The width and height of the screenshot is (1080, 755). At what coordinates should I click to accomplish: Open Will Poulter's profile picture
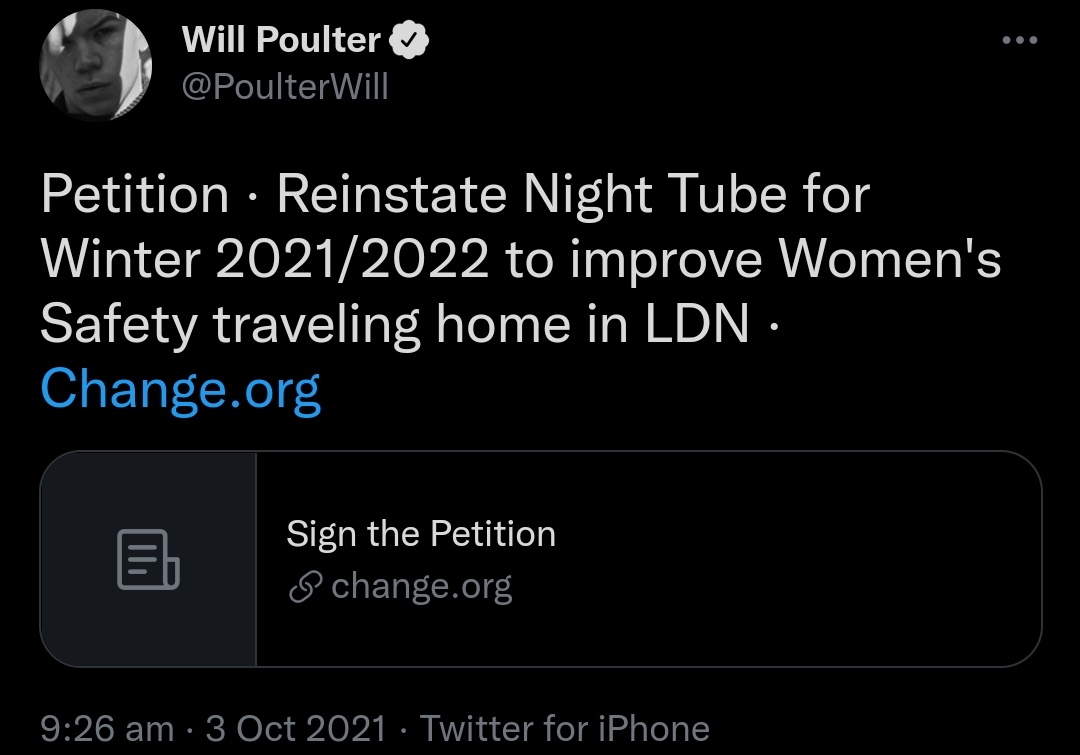click(x=95, y=66)
